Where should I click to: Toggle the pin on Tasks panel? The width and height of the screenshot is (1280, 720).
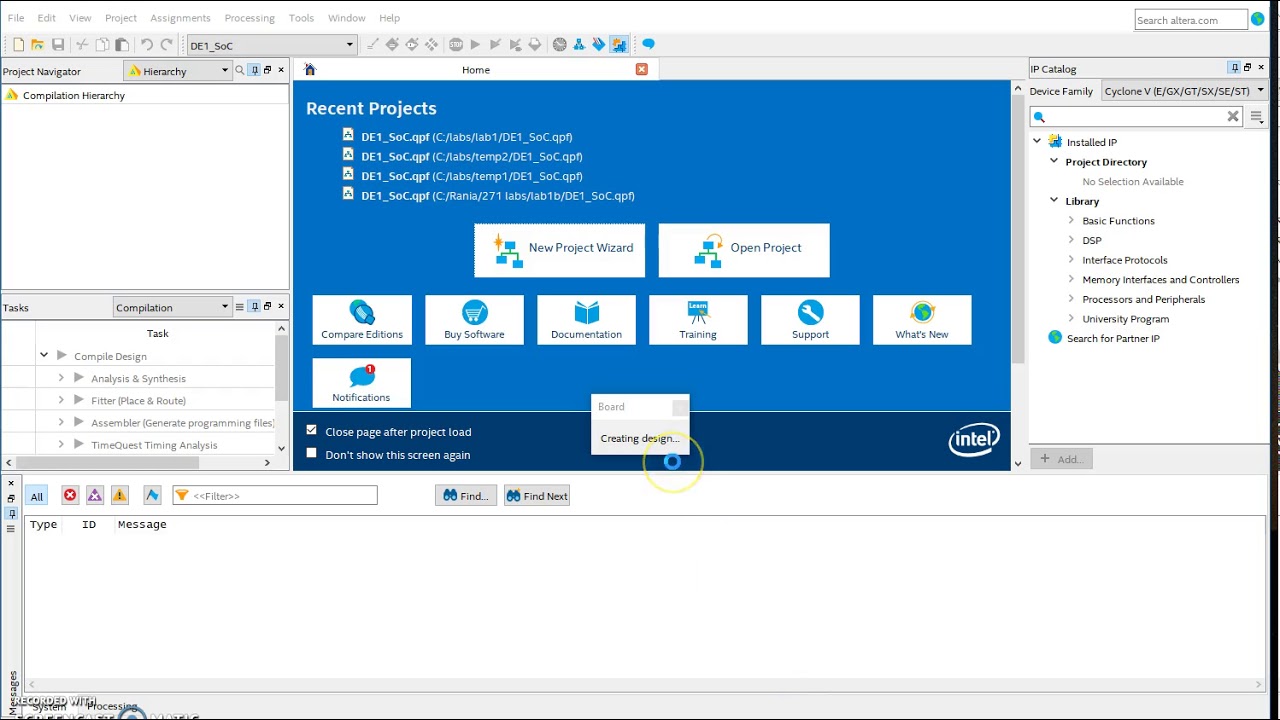click(x=255, y=306)
